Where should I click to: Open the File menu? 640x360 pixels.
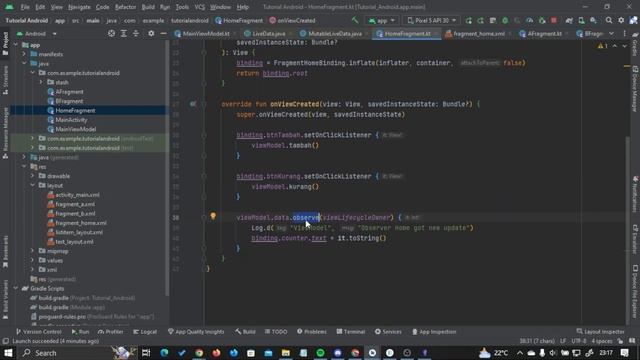pyautogui.click(x=25, y=7)
